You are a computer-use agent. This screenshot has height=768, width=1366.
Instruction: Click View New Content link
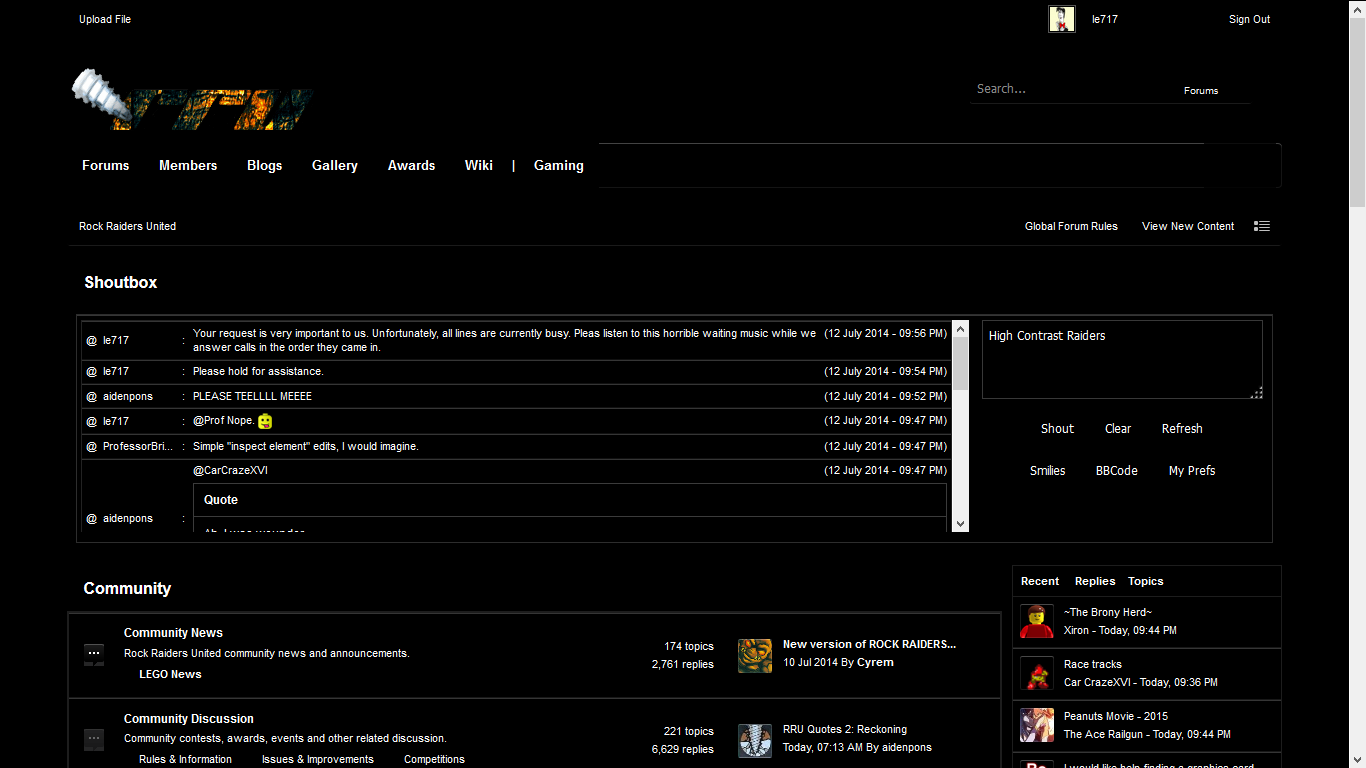click(1188, 226)
